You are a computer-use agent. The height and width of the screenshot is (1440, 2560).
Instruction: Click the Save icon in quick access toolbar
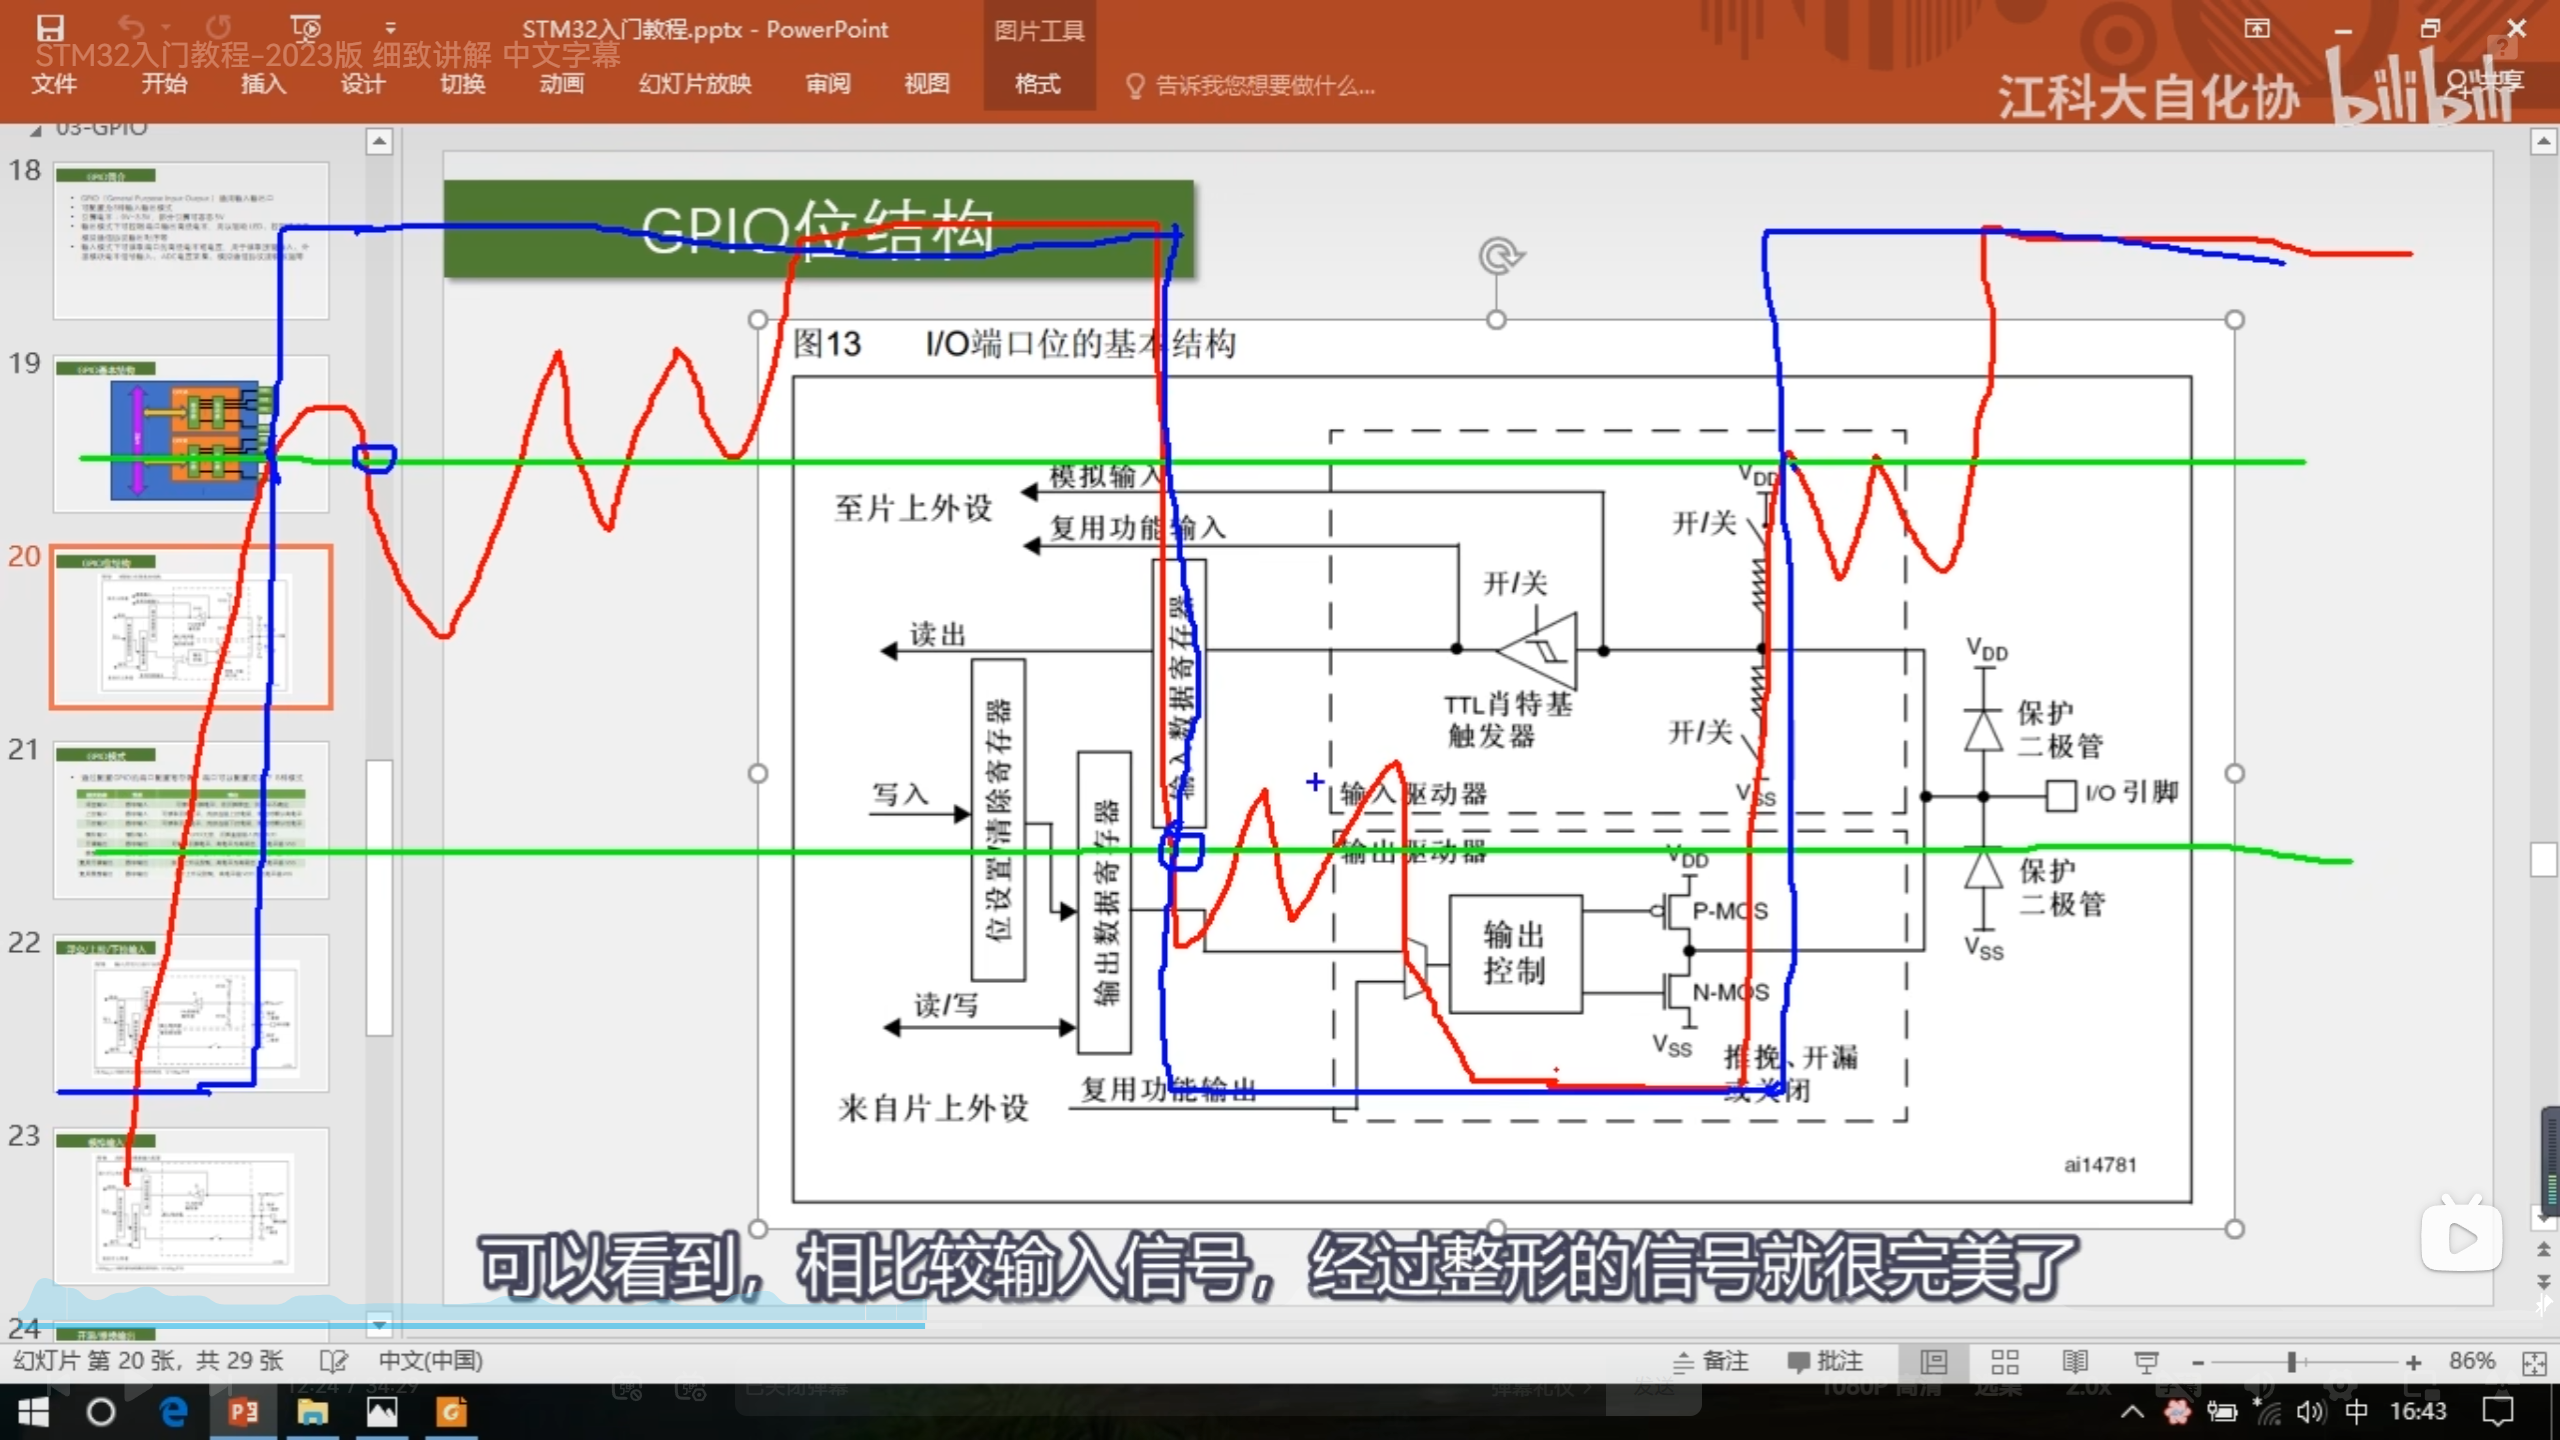coord(50,27)
